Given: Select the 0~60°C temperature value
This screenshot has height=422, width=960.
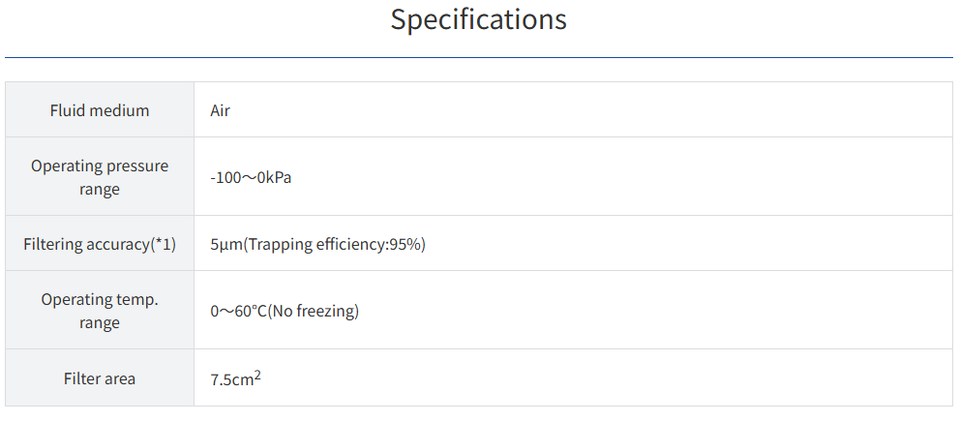Looking at the screenshot, I should tap(237, 311).
